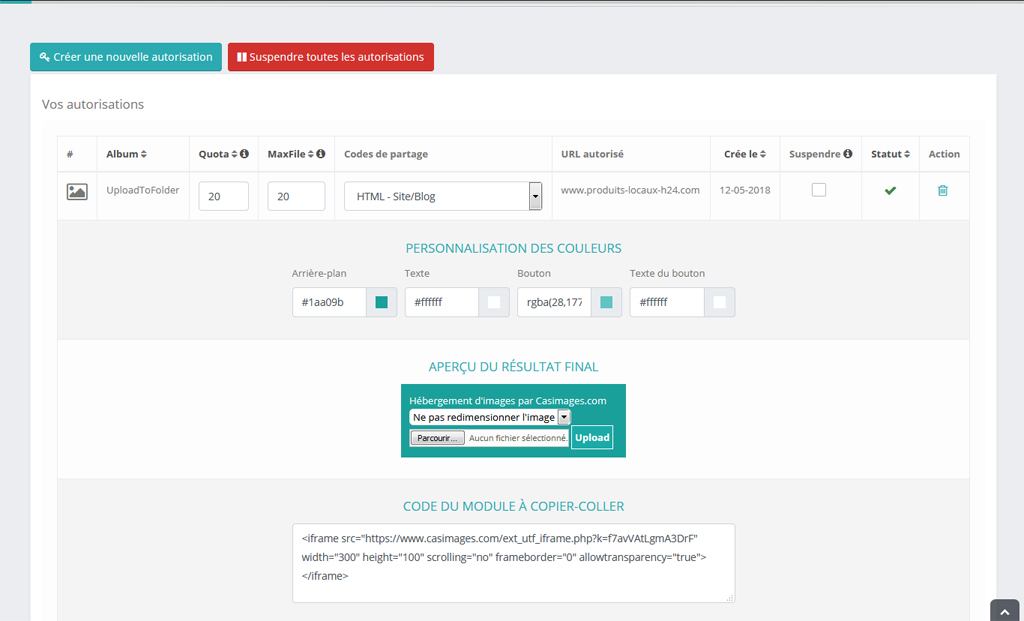Click the info icon next to Suspendre
Screen dimensions: 1024x621
848,154
